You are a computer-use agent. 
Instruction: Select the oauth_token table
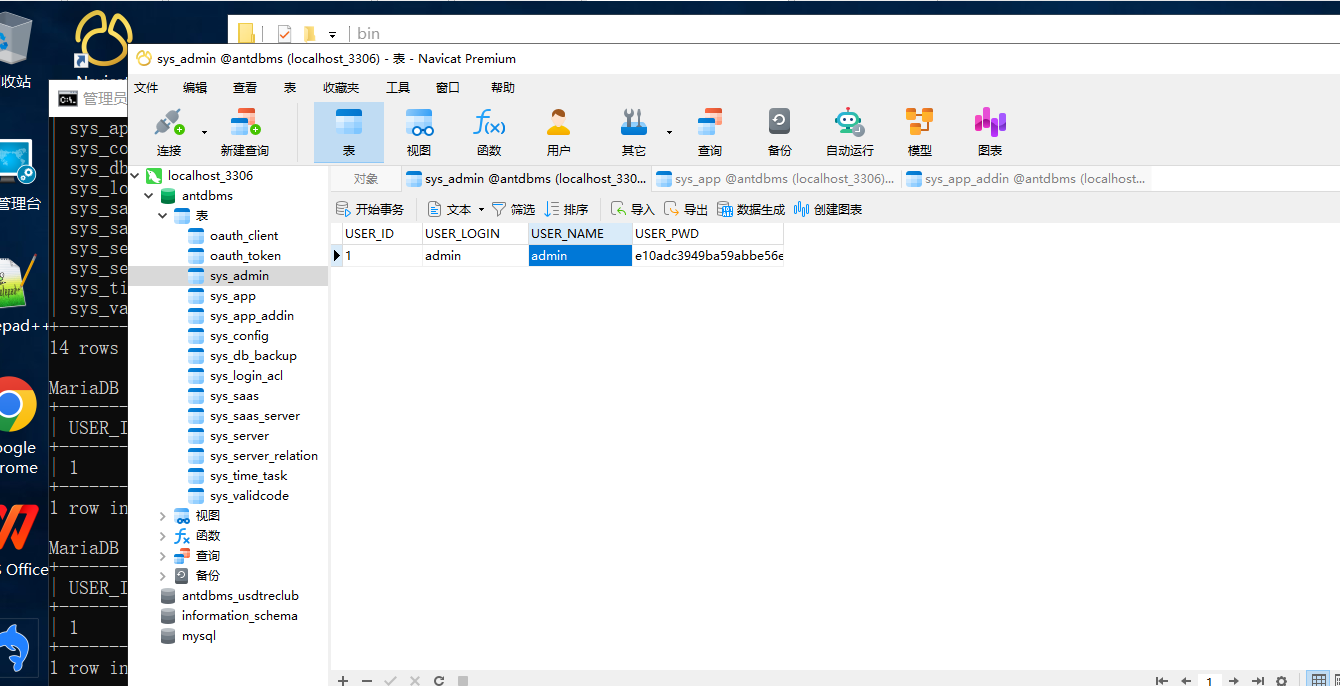pyautogui.click(x=245, y=256)
